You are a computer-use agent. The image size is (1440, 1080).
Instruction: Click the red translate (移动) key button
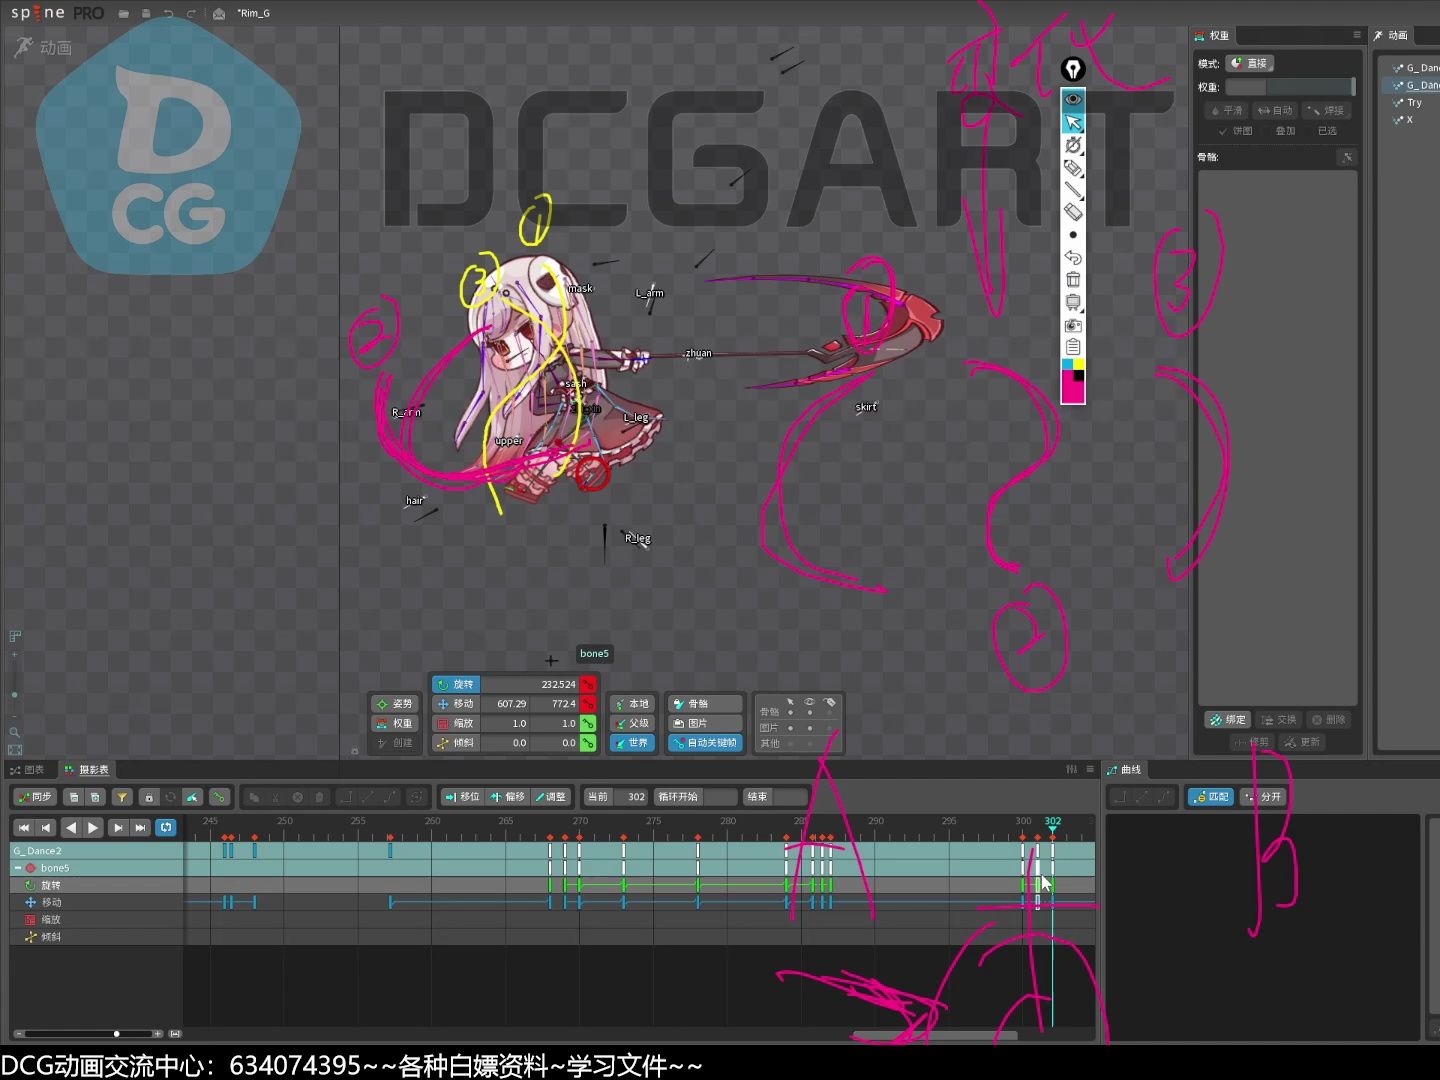[588, 704]
